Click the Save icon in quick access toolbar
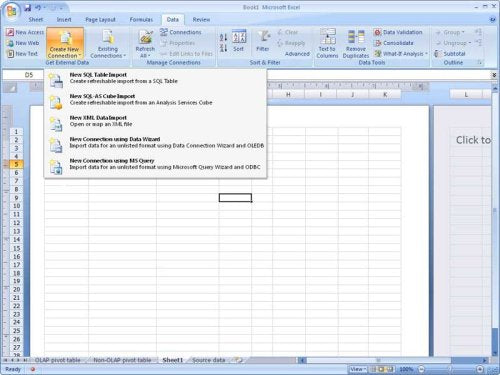 pos(28,7)
